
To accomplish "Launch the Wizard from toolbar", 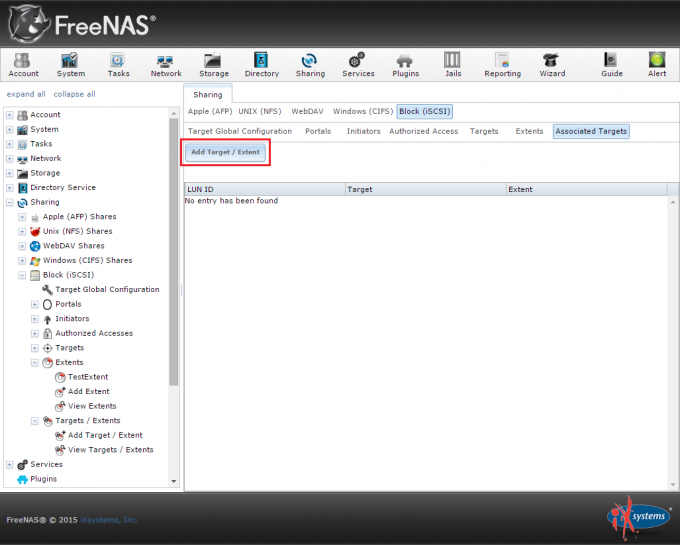I will tap(552, 65).
